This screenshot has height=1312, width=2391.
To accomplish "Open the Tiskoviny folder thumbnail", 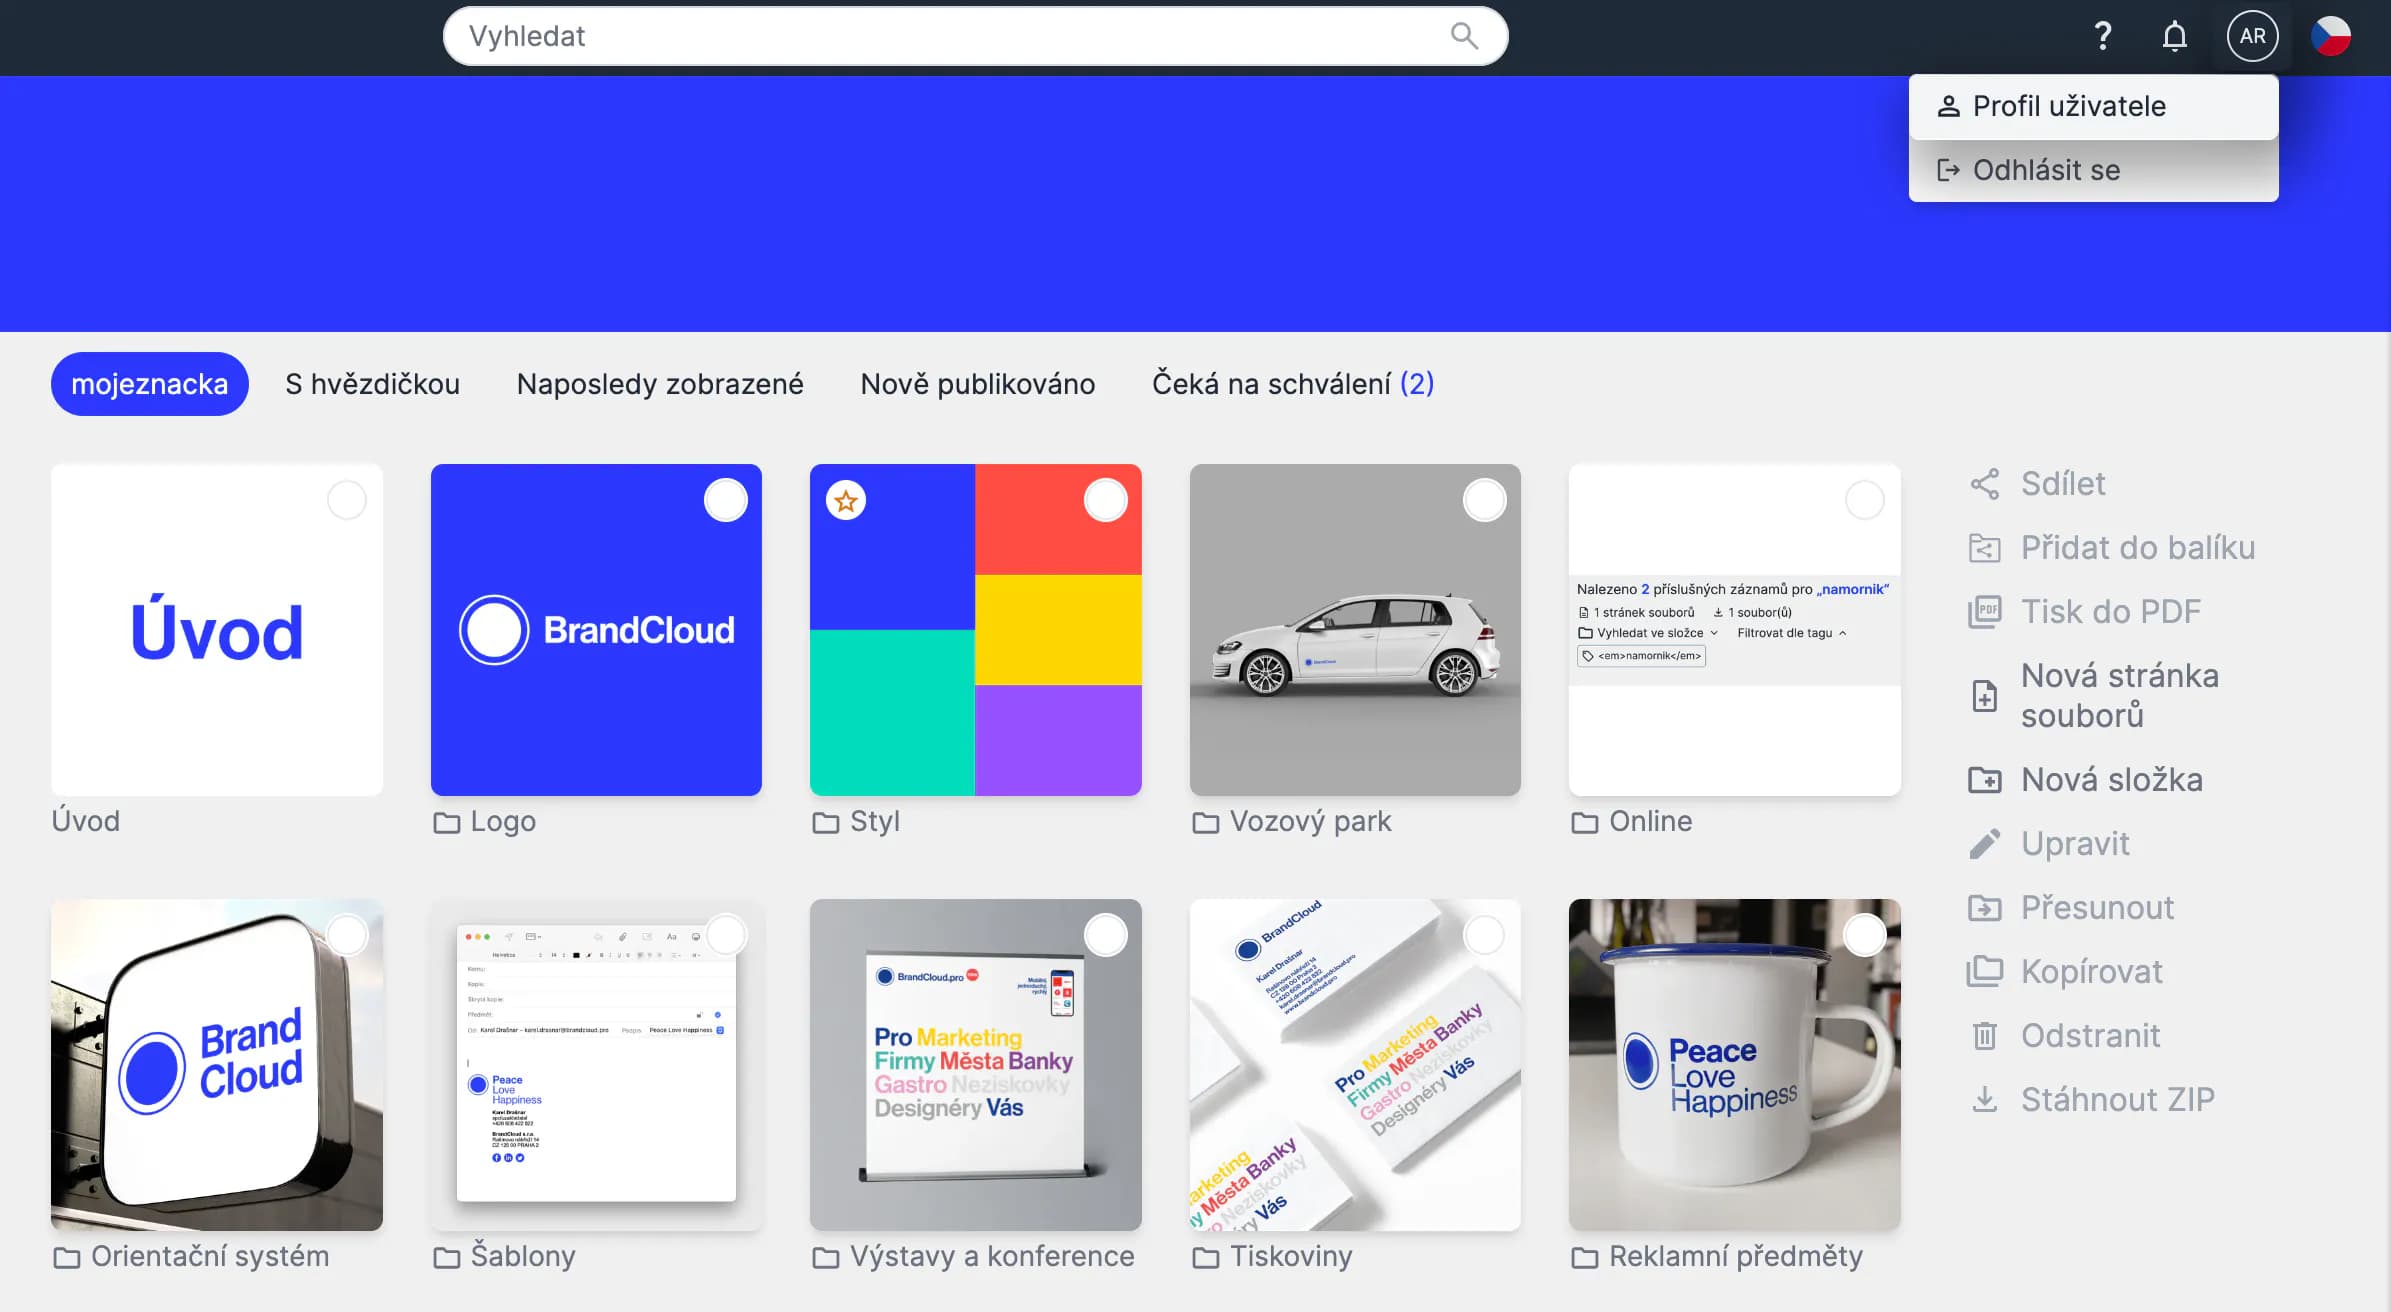I will 1354,1064.
